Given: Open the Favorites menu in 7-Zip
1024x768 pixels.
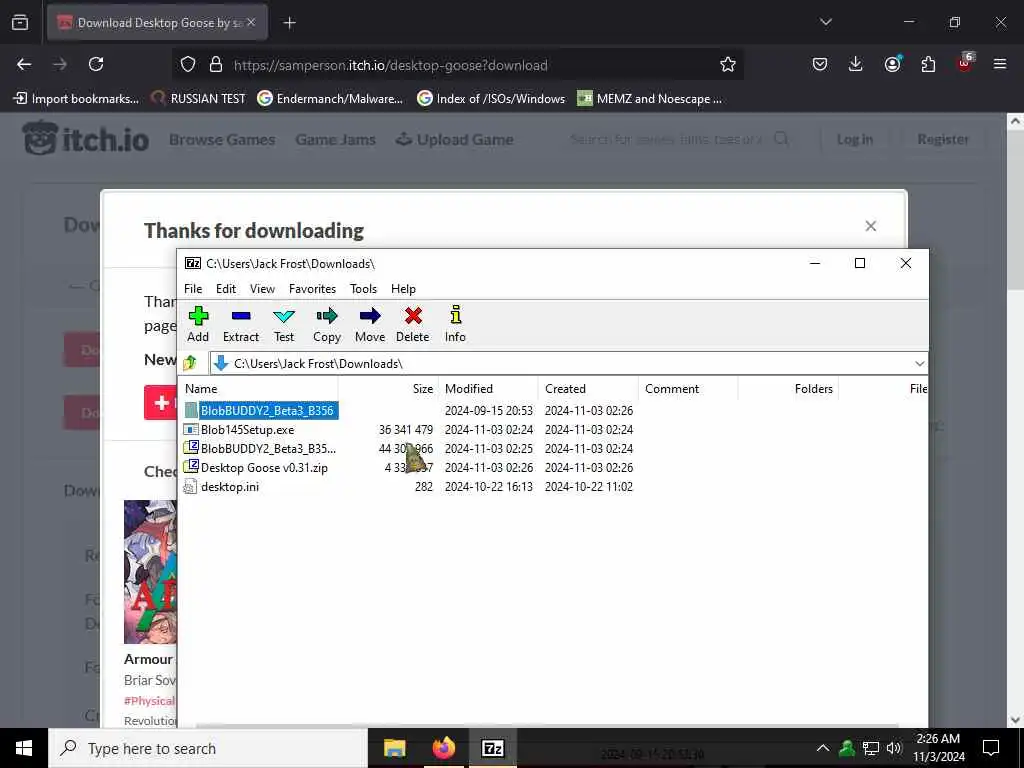Looking at the screenshot, I should [312, 289].
